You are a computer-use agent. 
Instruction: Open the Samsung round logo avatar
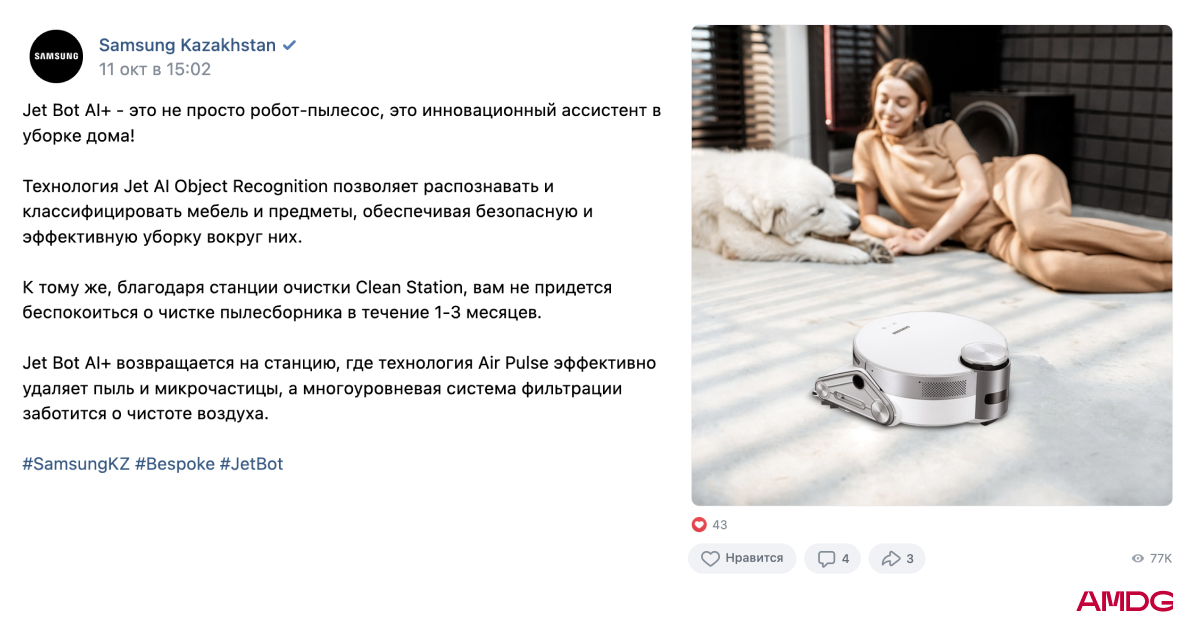(56, 56)
